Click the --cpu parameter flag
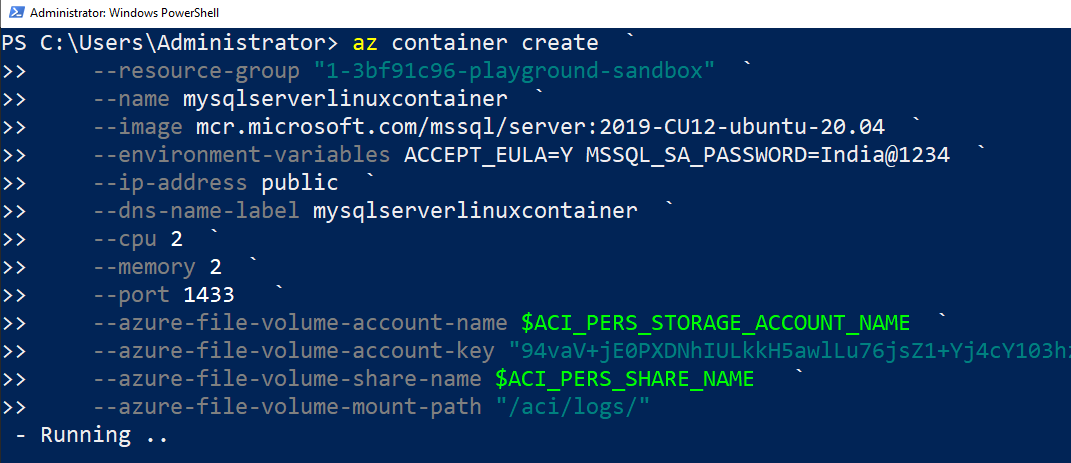Image resolution: width=1071 pixels, height=463 pixels. point(125,239)
